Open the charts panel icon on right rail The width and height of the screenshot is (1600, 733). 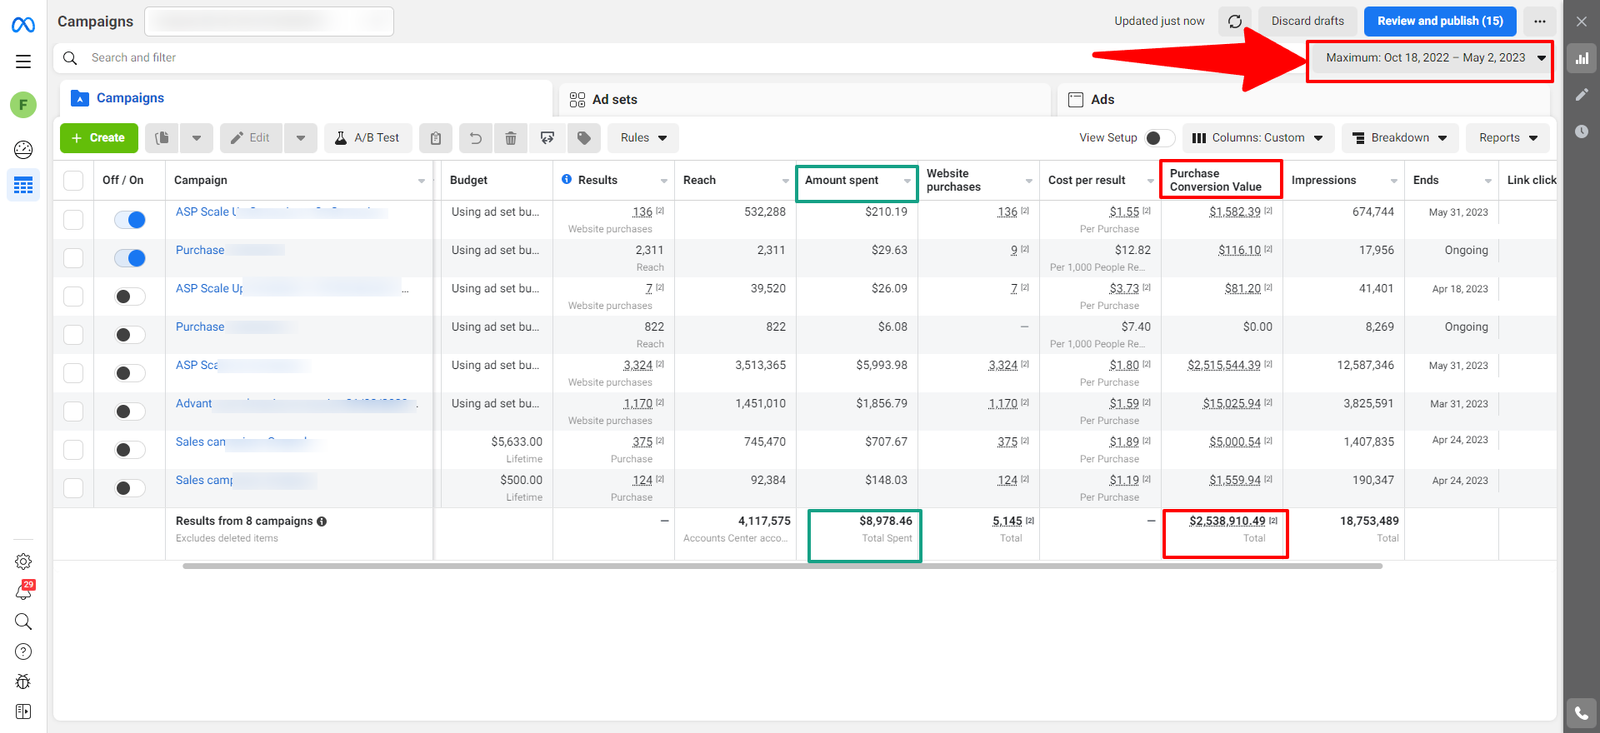coord(1582,58)
